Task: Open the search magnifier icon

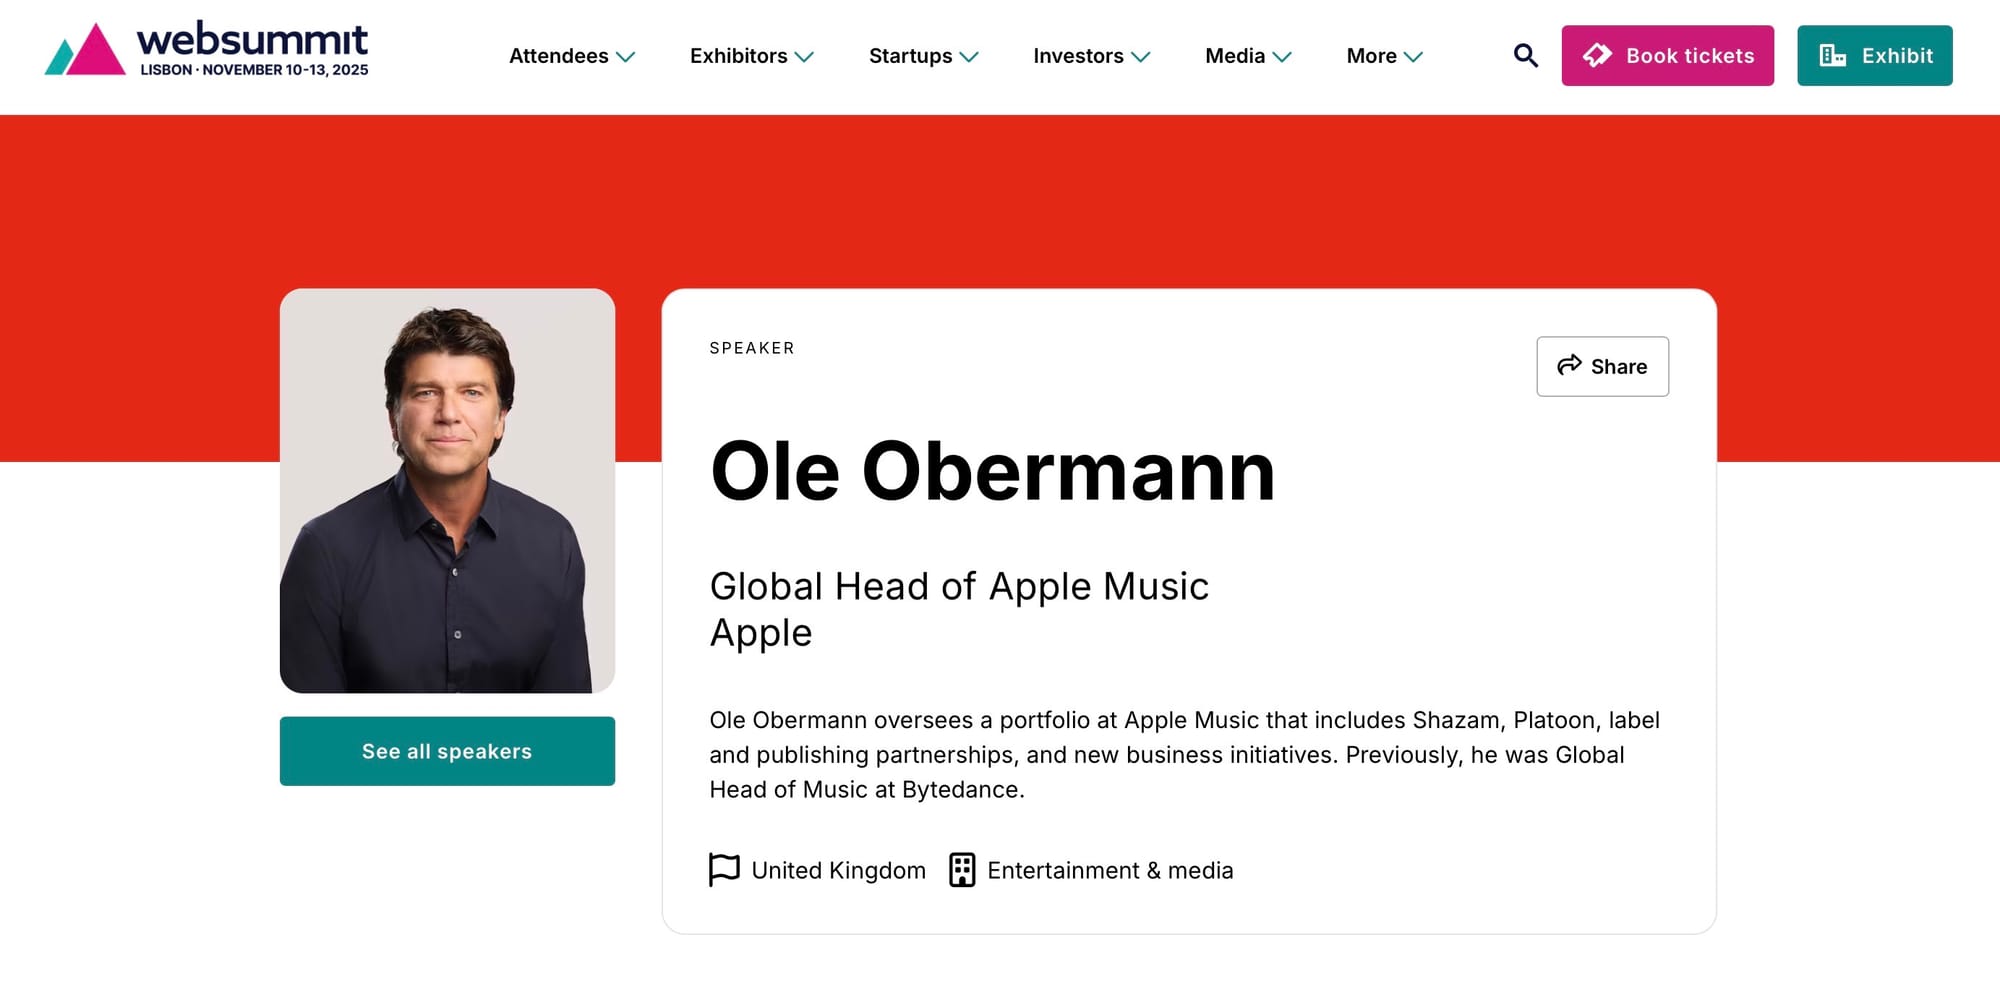Action: (x=1525, y=56)
